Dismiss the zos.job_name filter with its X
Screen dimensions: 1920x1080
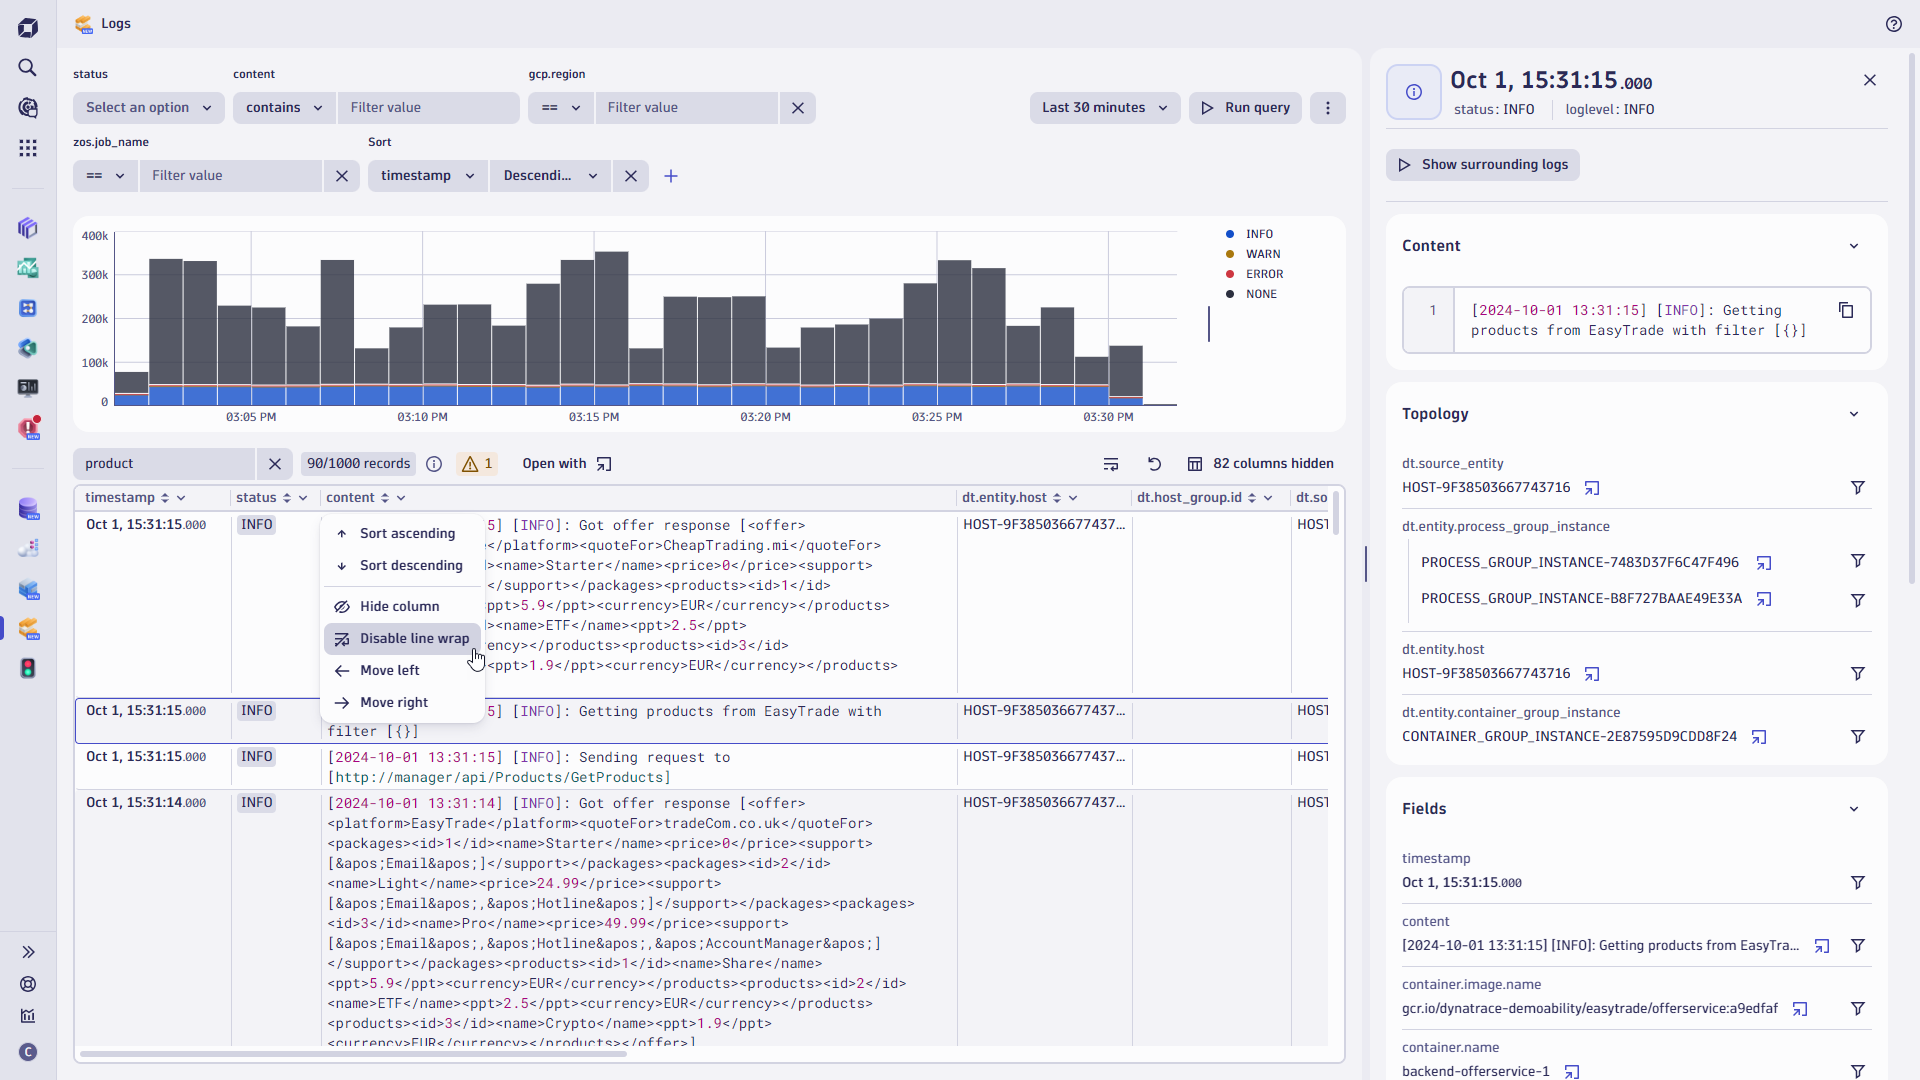(341, 175)
